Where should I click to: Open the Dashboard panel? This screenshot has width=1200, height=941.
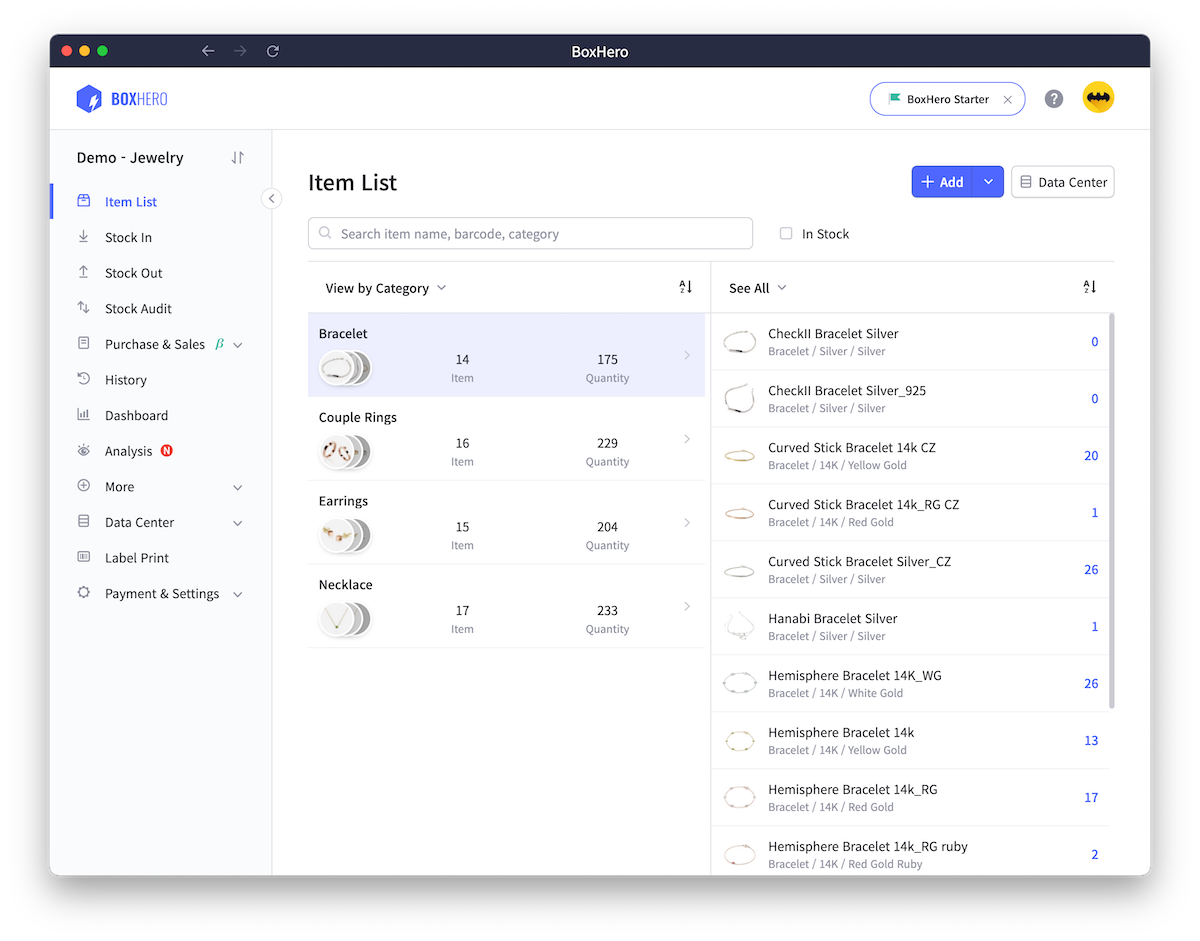(x=135, y=415)
